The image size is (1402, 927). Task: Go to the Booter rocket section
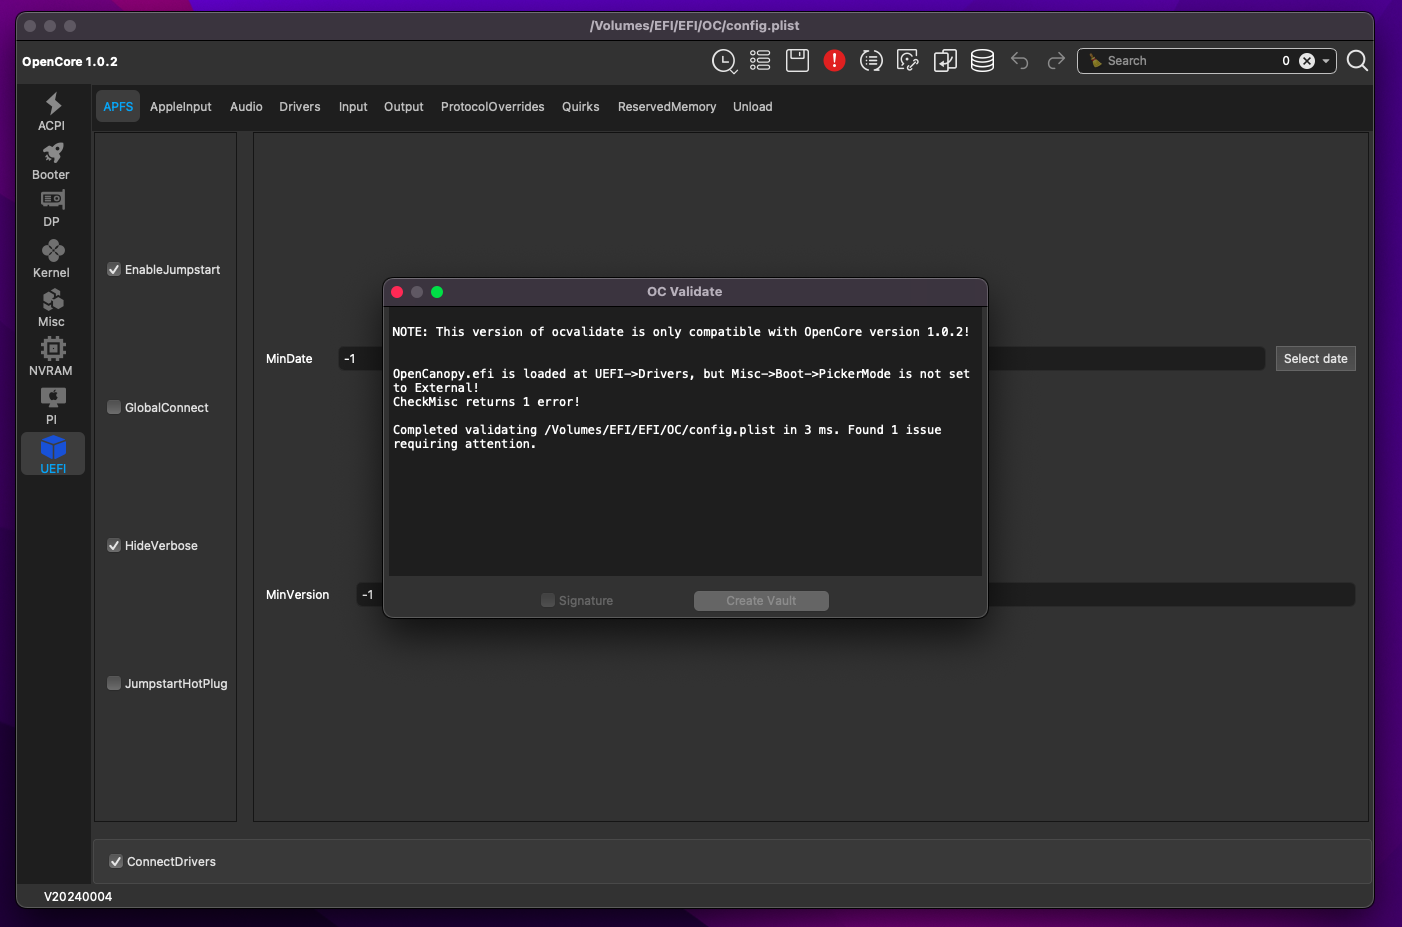52,160
